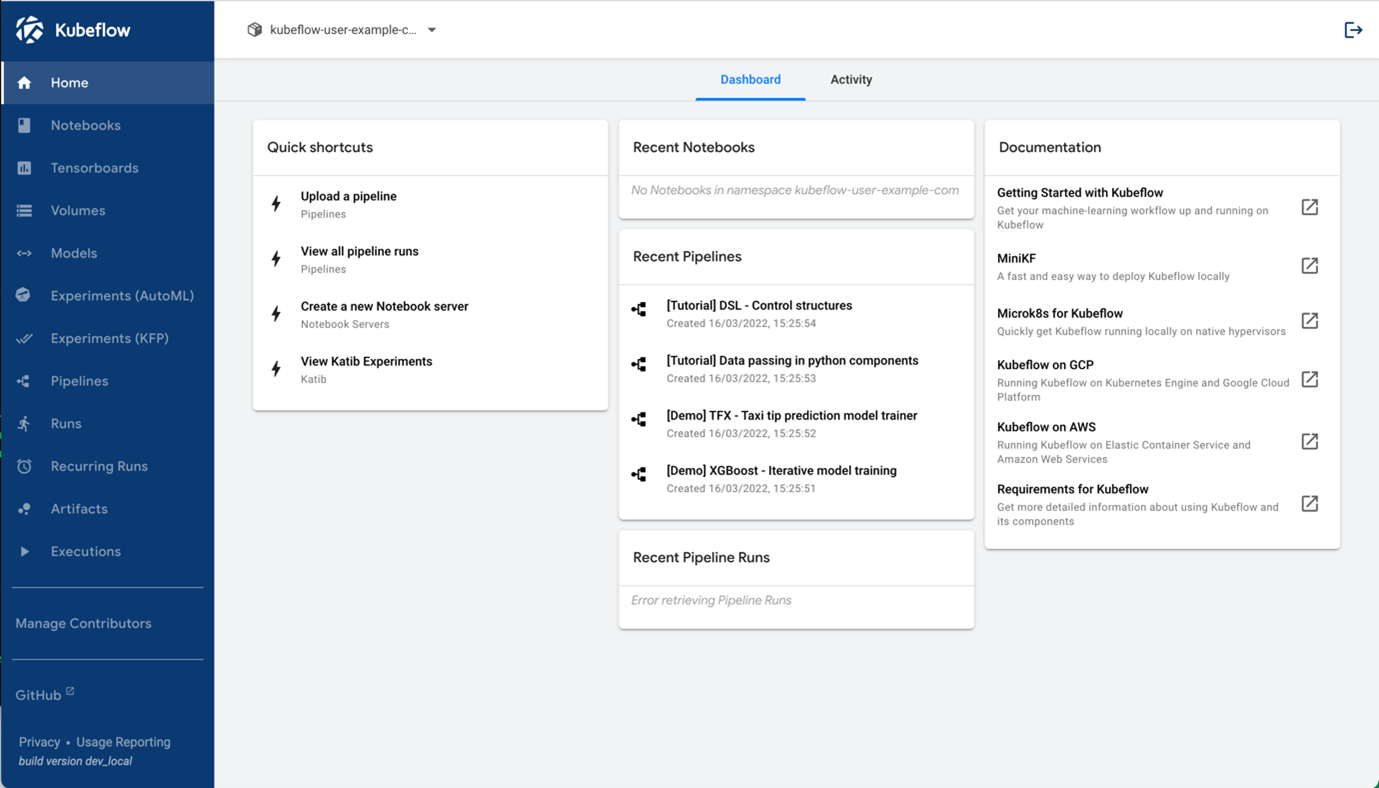The image size is (1379, 788).
Task: Open the Volumes sidebar item
Action: [75, 210]
